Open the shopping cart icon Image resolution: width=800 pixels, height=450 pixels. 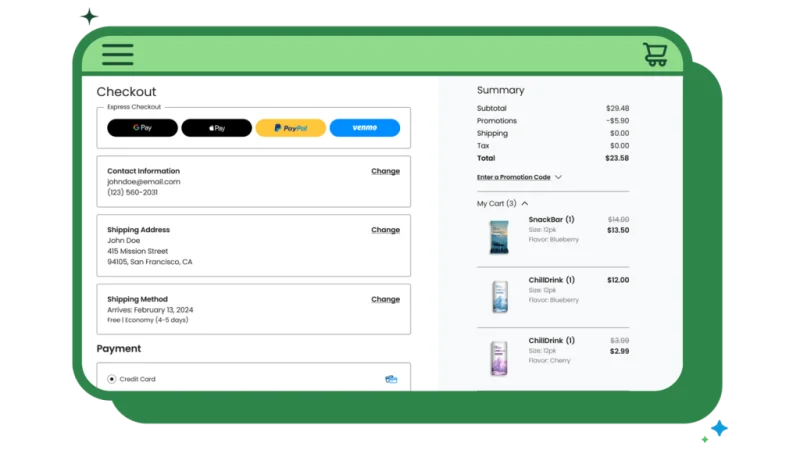pyautogui.click(x=655, y=54)
